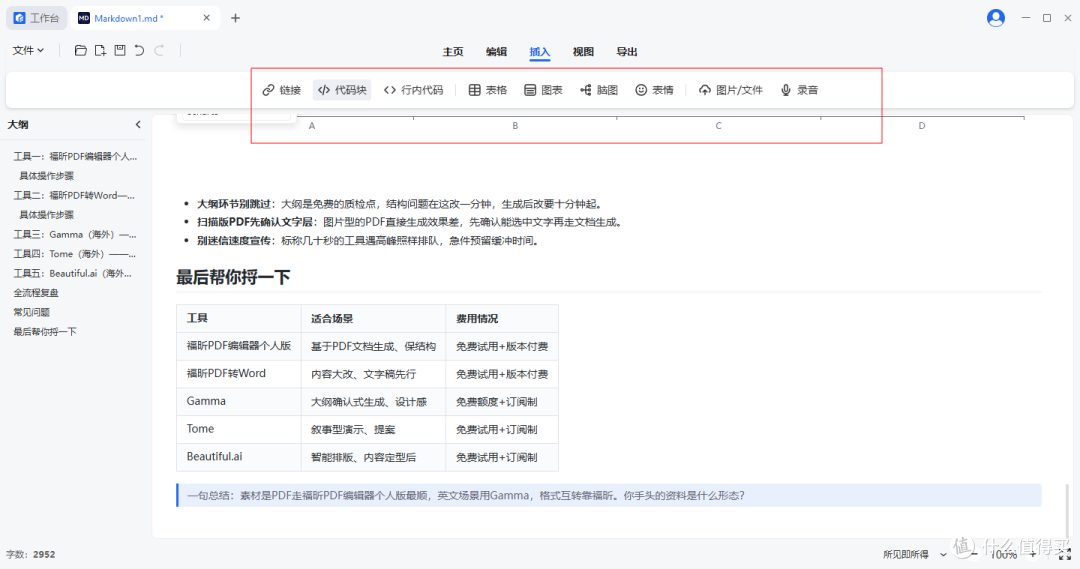Click table cell 大纲确认式生成、设计感
Screen dimensions: 1080x569
[x=373, y=401]
